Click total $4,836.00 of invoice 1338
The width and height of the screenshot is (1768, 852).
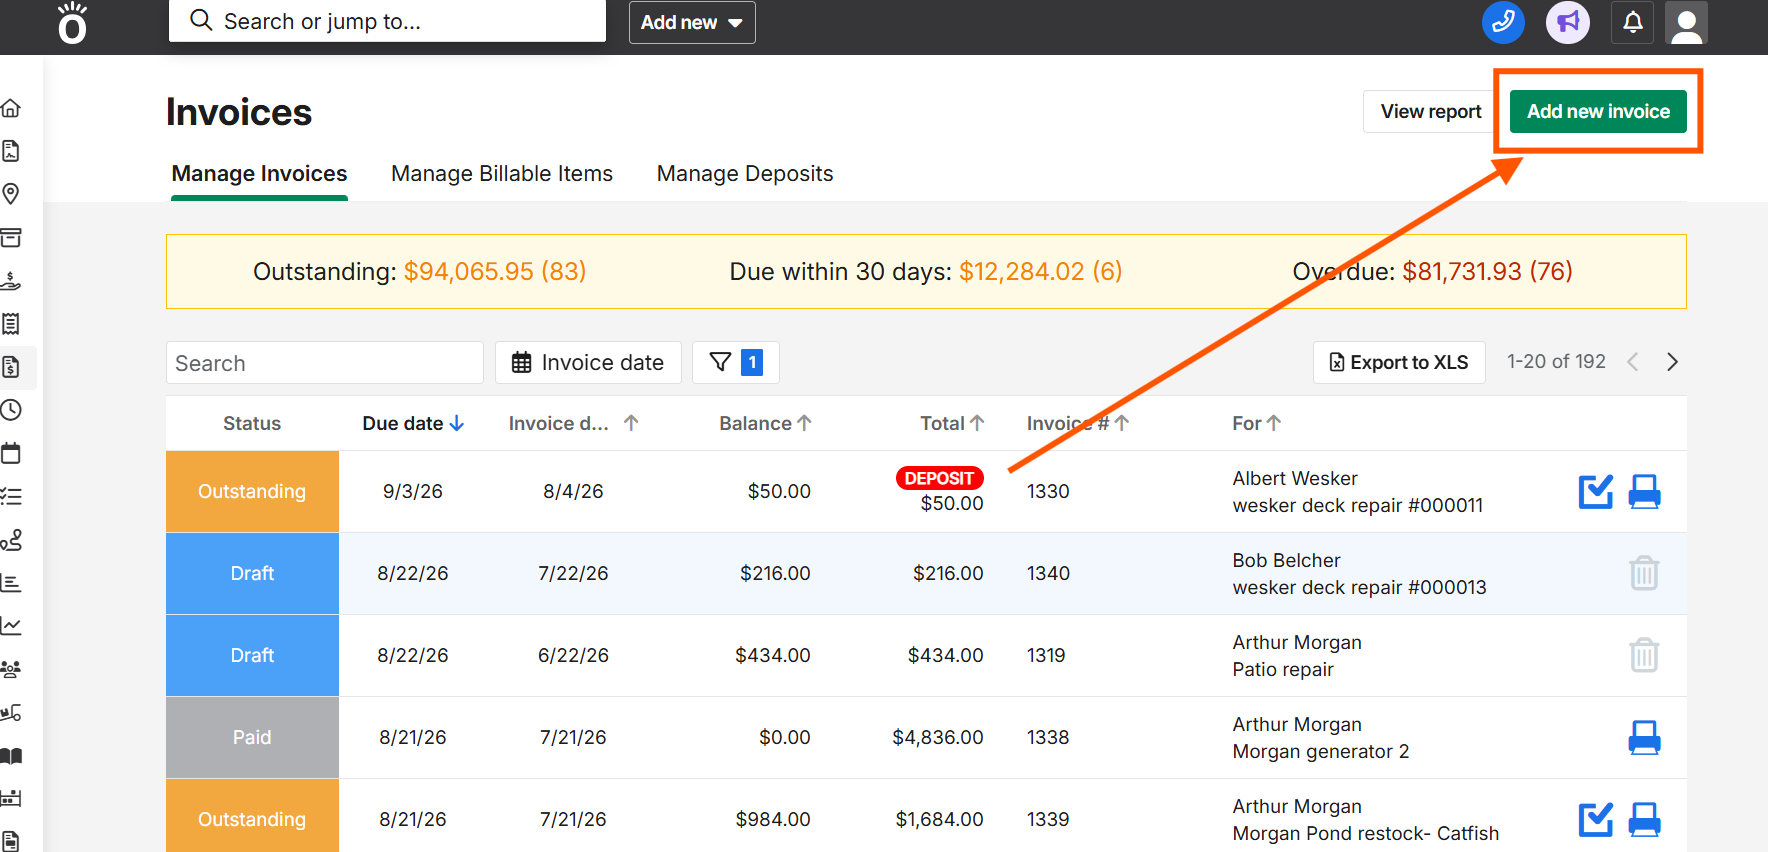pos(938,737)
